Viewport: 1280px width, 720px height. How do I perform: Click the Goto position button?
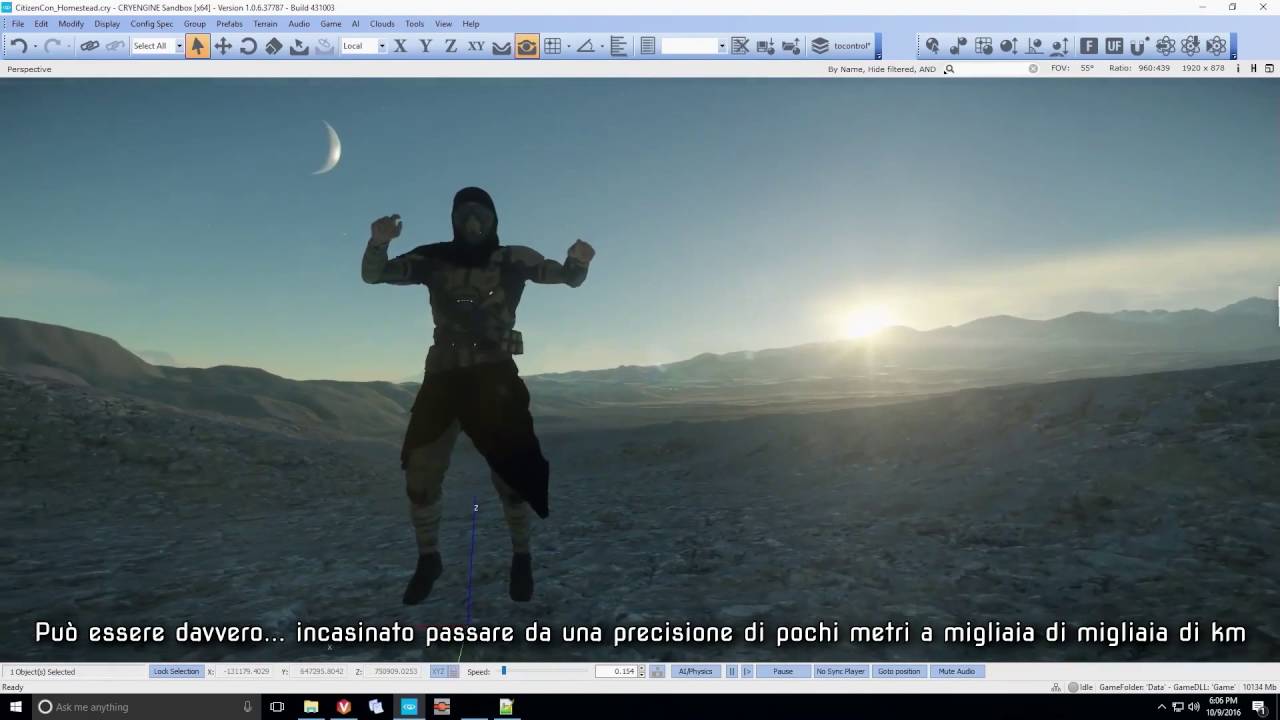[x=899, y=671]
